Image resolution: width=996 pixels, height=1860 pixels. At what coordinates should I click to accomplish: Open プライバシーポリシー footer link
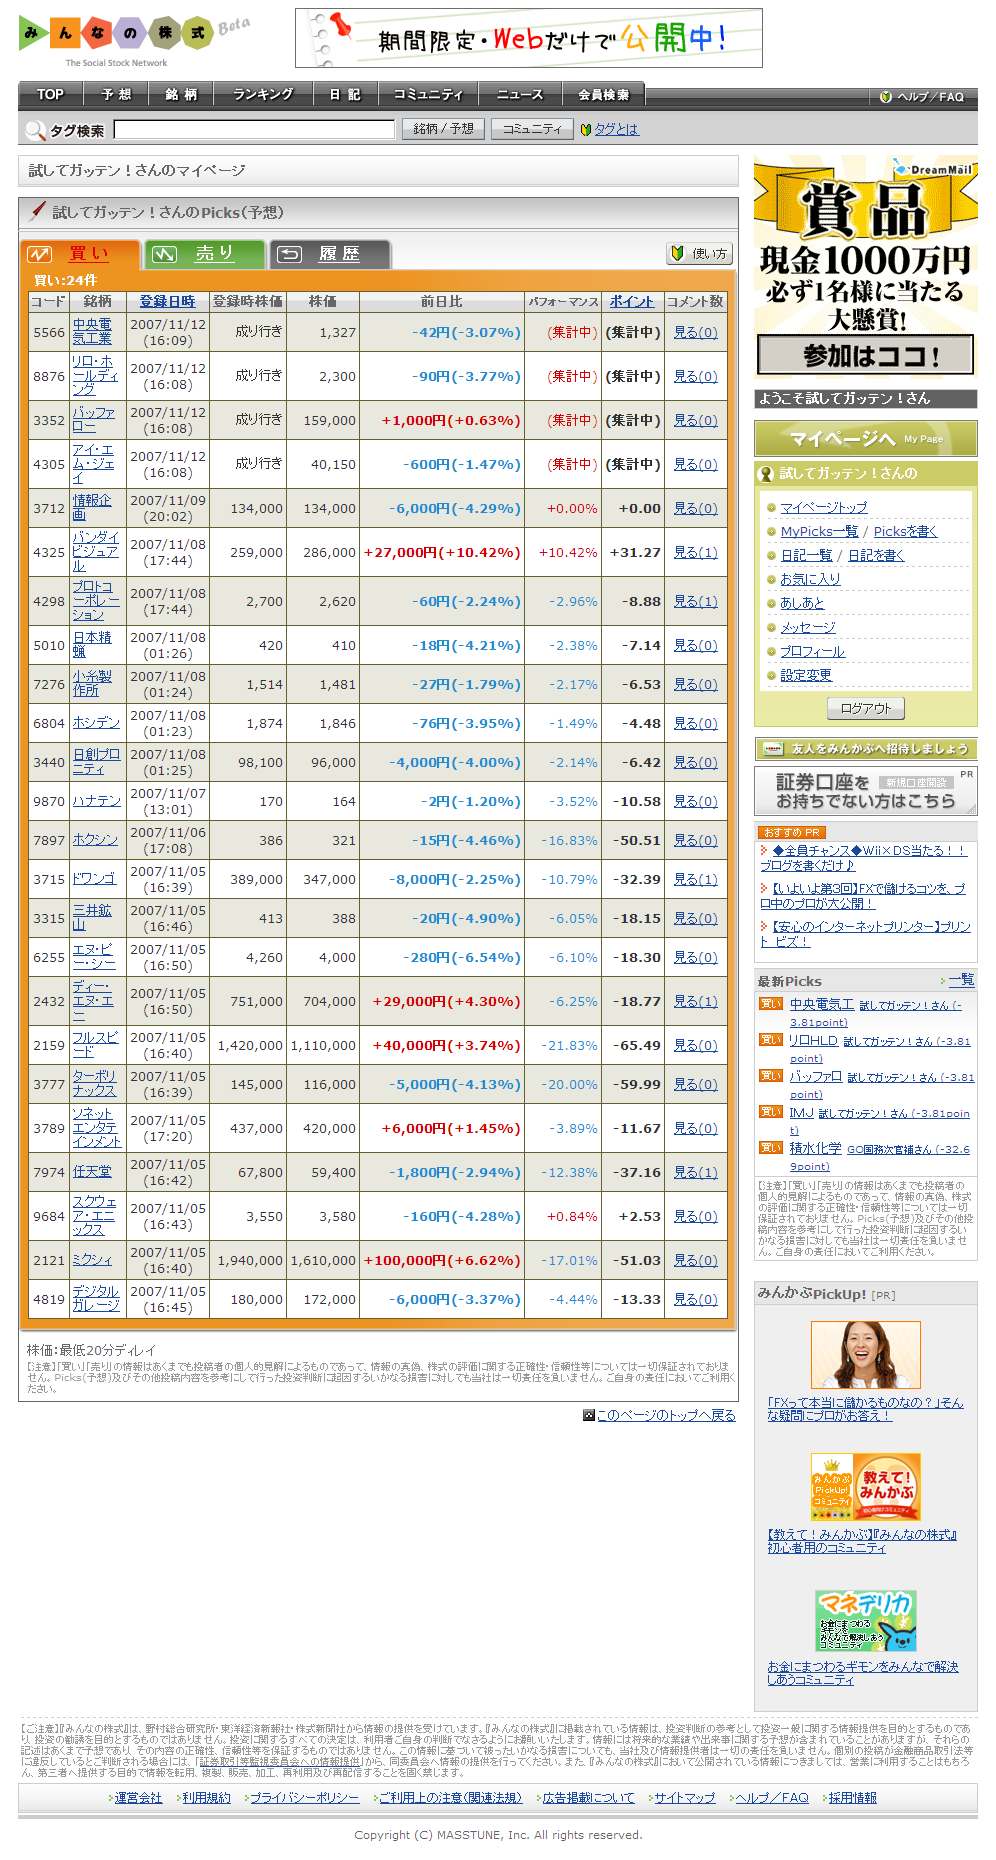coord(304,1797)
